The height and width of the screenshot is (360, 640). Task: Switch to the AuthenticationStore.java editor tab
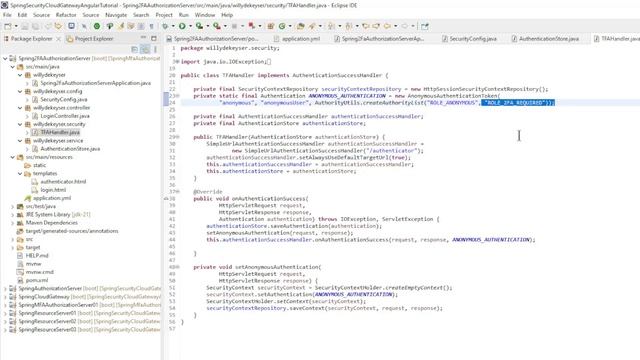545,39
